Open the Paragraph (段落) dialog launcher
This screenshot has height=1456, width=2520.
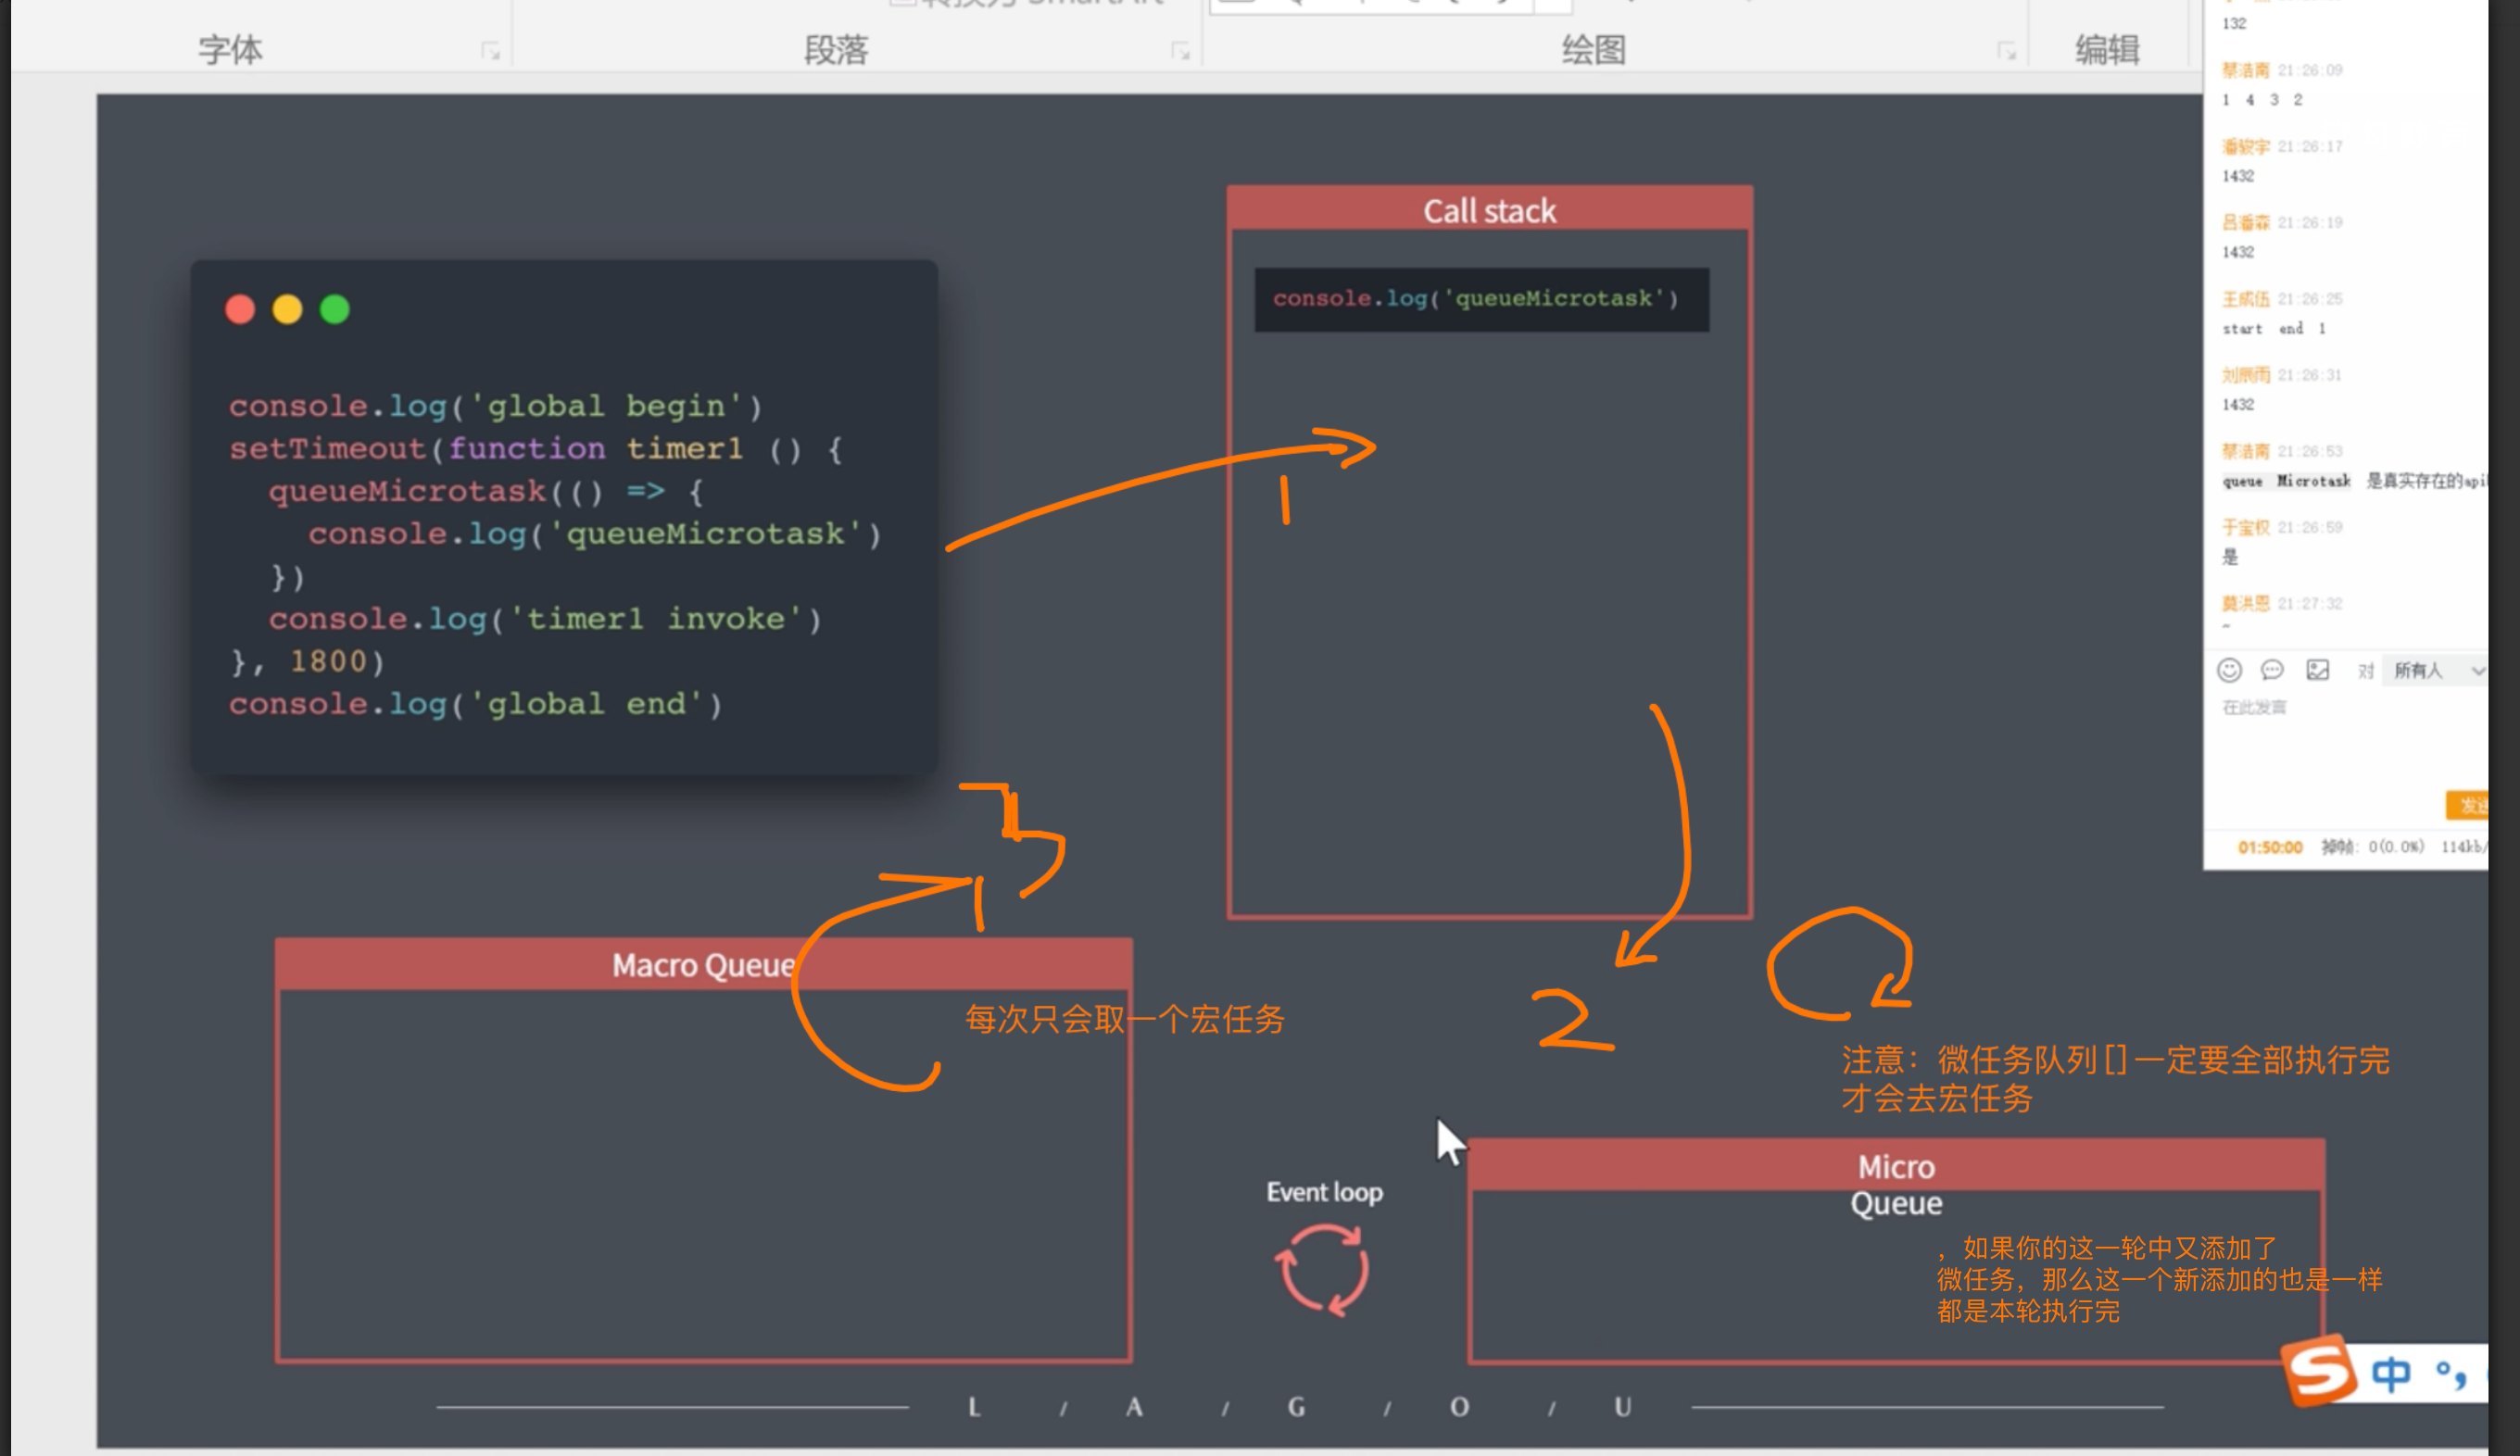point(1180,51)
